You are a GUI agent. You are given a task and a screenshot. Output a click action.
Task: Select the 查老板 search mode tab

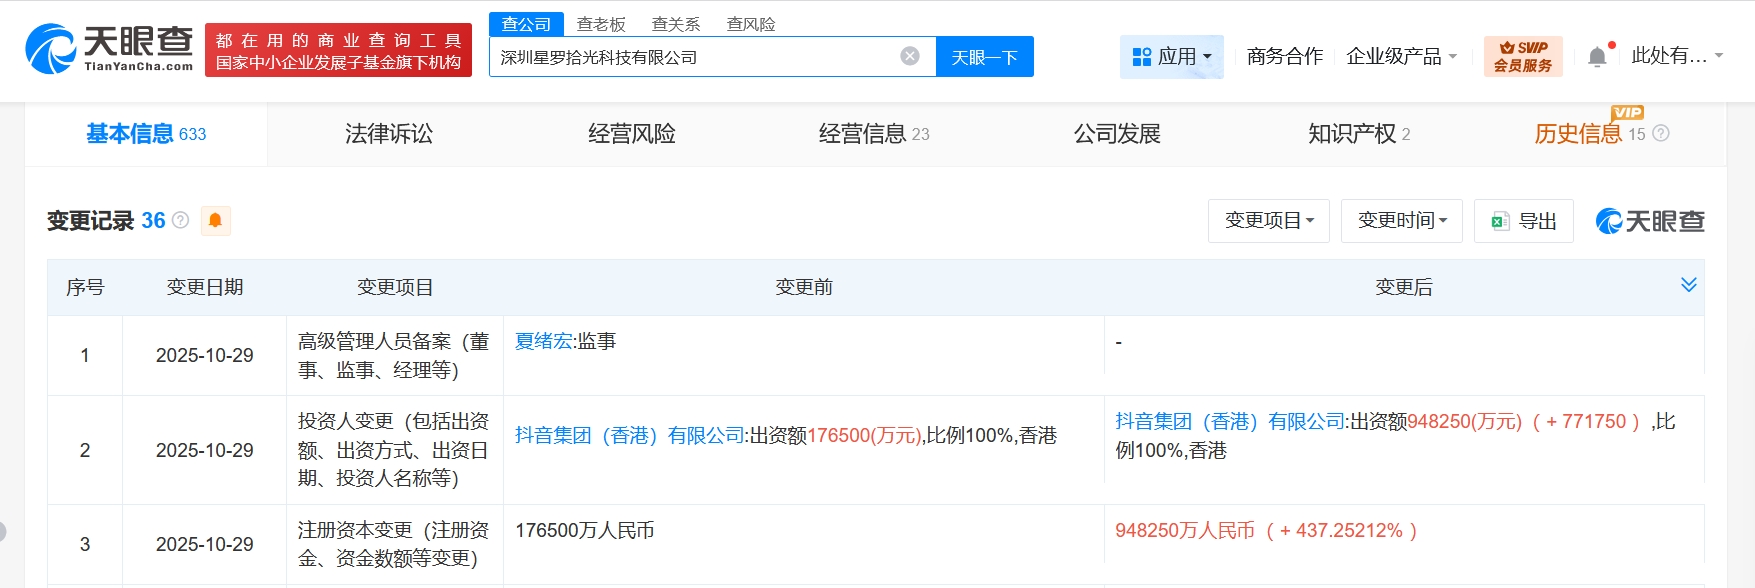pyautogui.click(x=601, y=24)
